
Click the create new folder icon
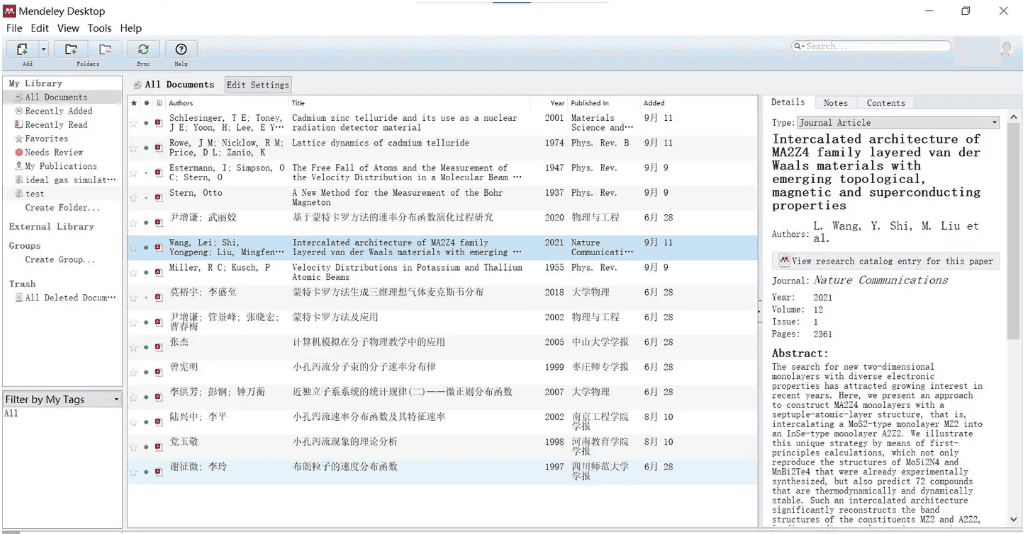coord(71,50)
